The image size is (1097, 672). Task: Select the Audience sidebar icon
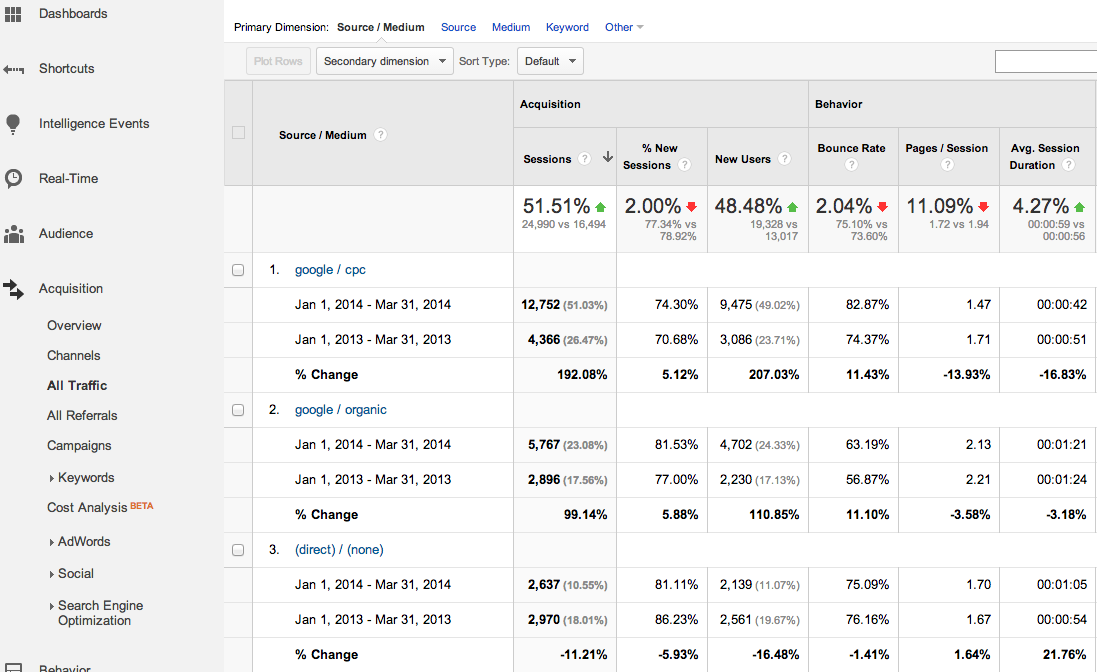[x=14, y=233]
